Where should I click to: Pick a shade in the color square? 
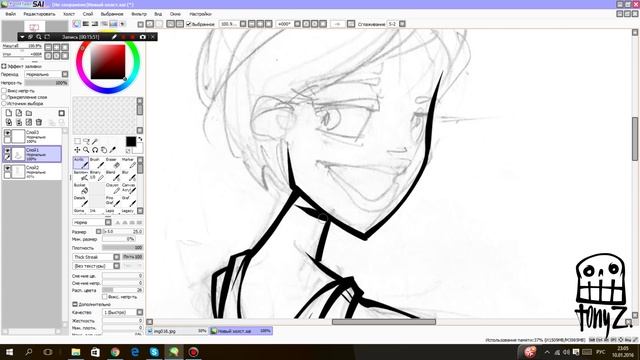point(108,62)
